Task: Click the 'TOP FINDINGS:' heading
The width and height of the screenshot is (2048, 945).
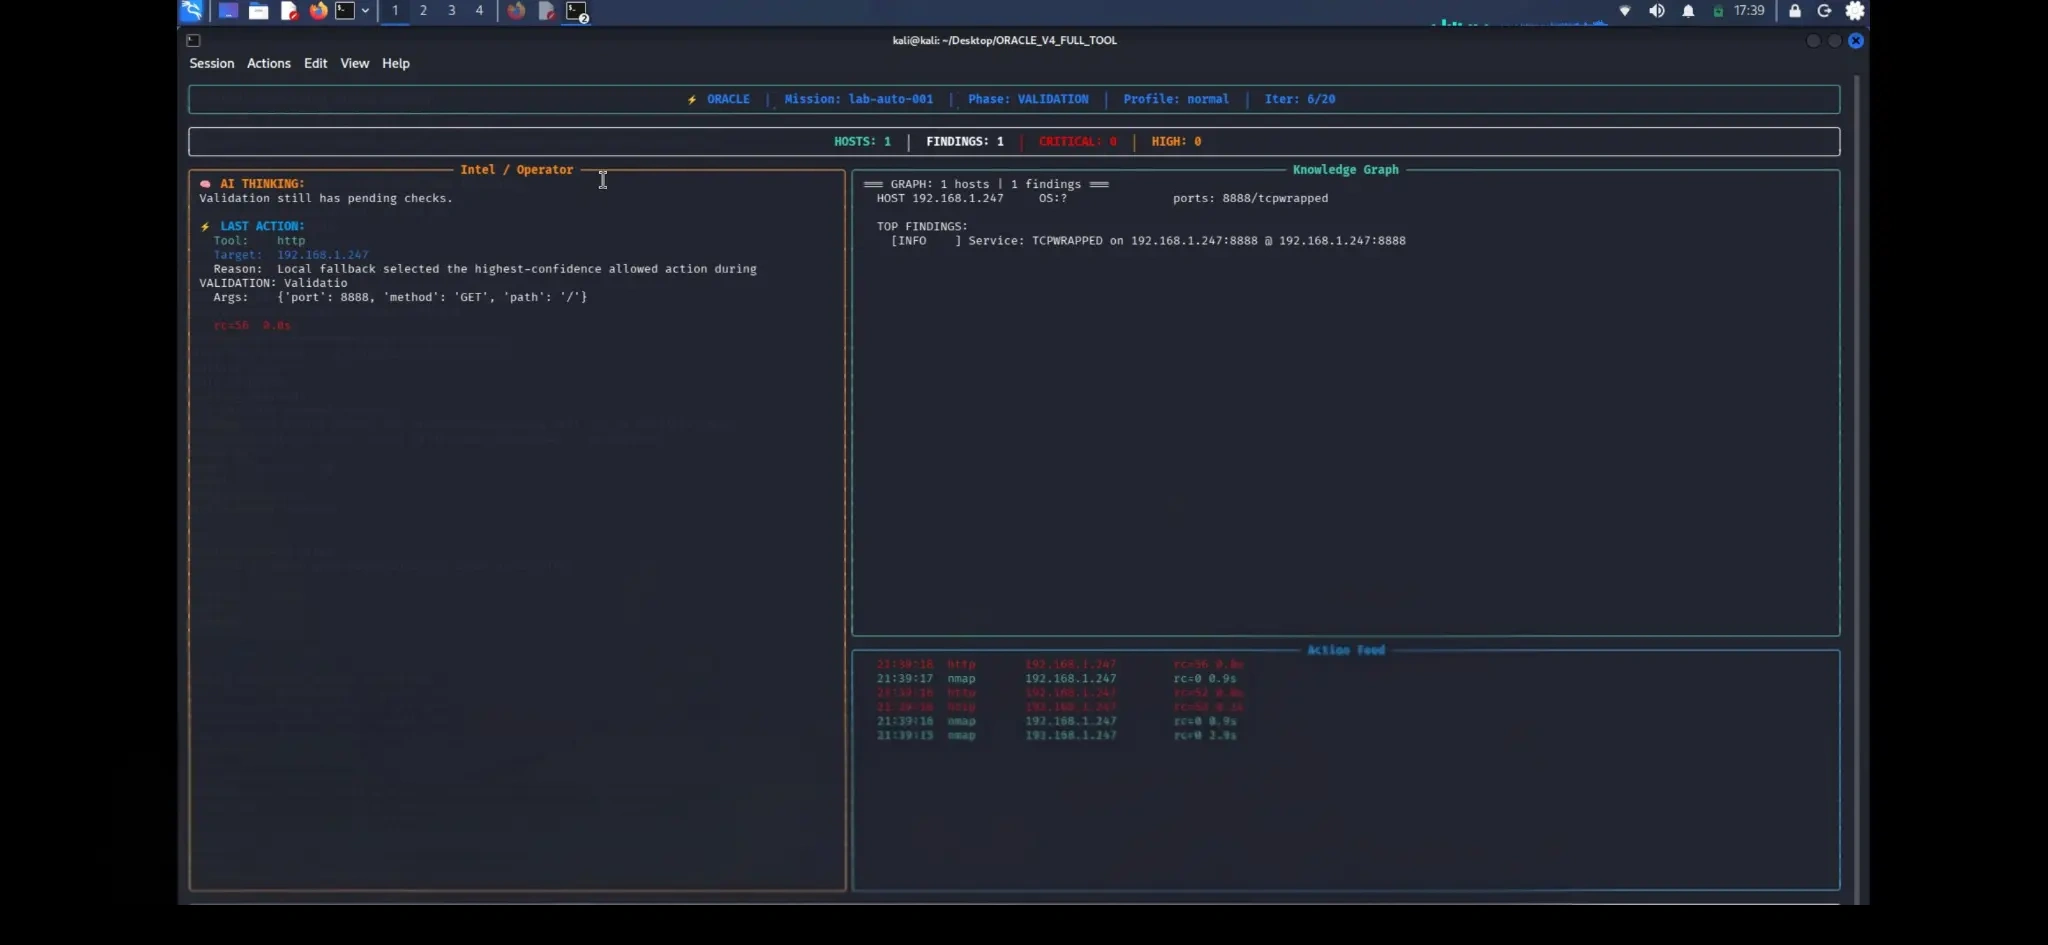Action: pos(922,226)
